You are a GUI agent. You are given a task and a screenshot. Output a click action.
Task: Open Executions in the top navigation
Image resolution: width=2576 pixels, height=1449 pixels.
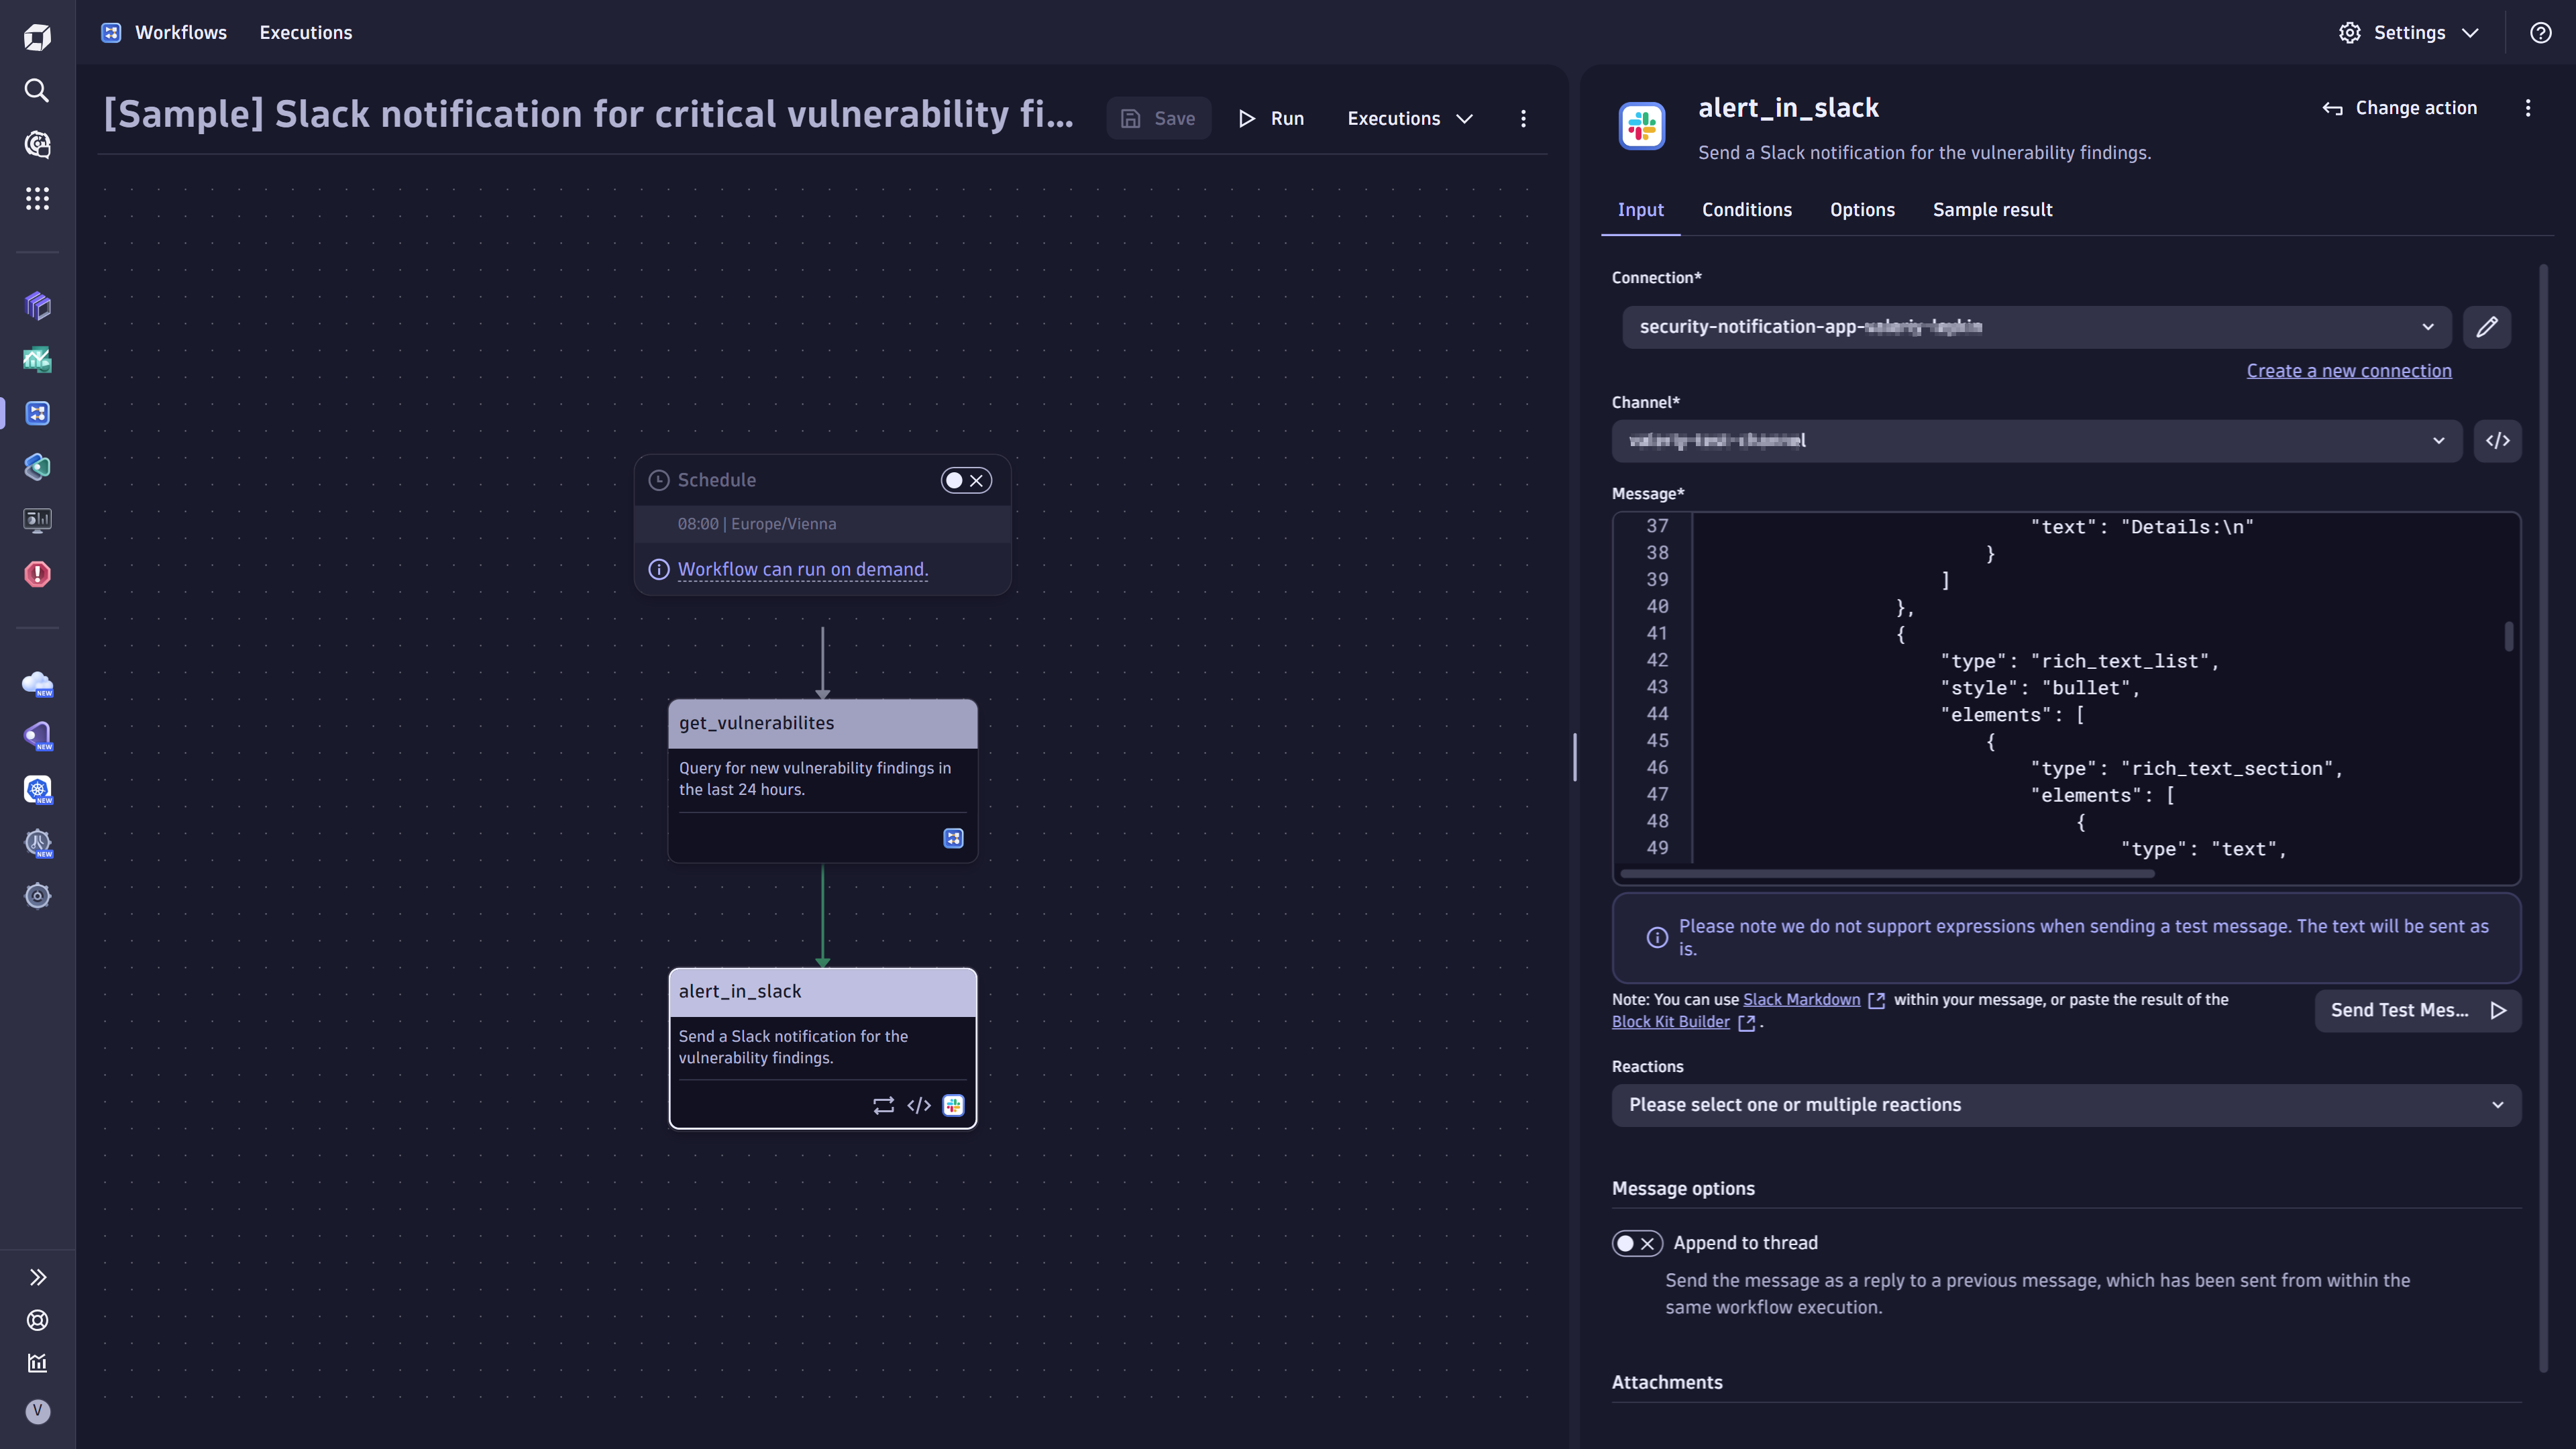click(x=305, y=33)
